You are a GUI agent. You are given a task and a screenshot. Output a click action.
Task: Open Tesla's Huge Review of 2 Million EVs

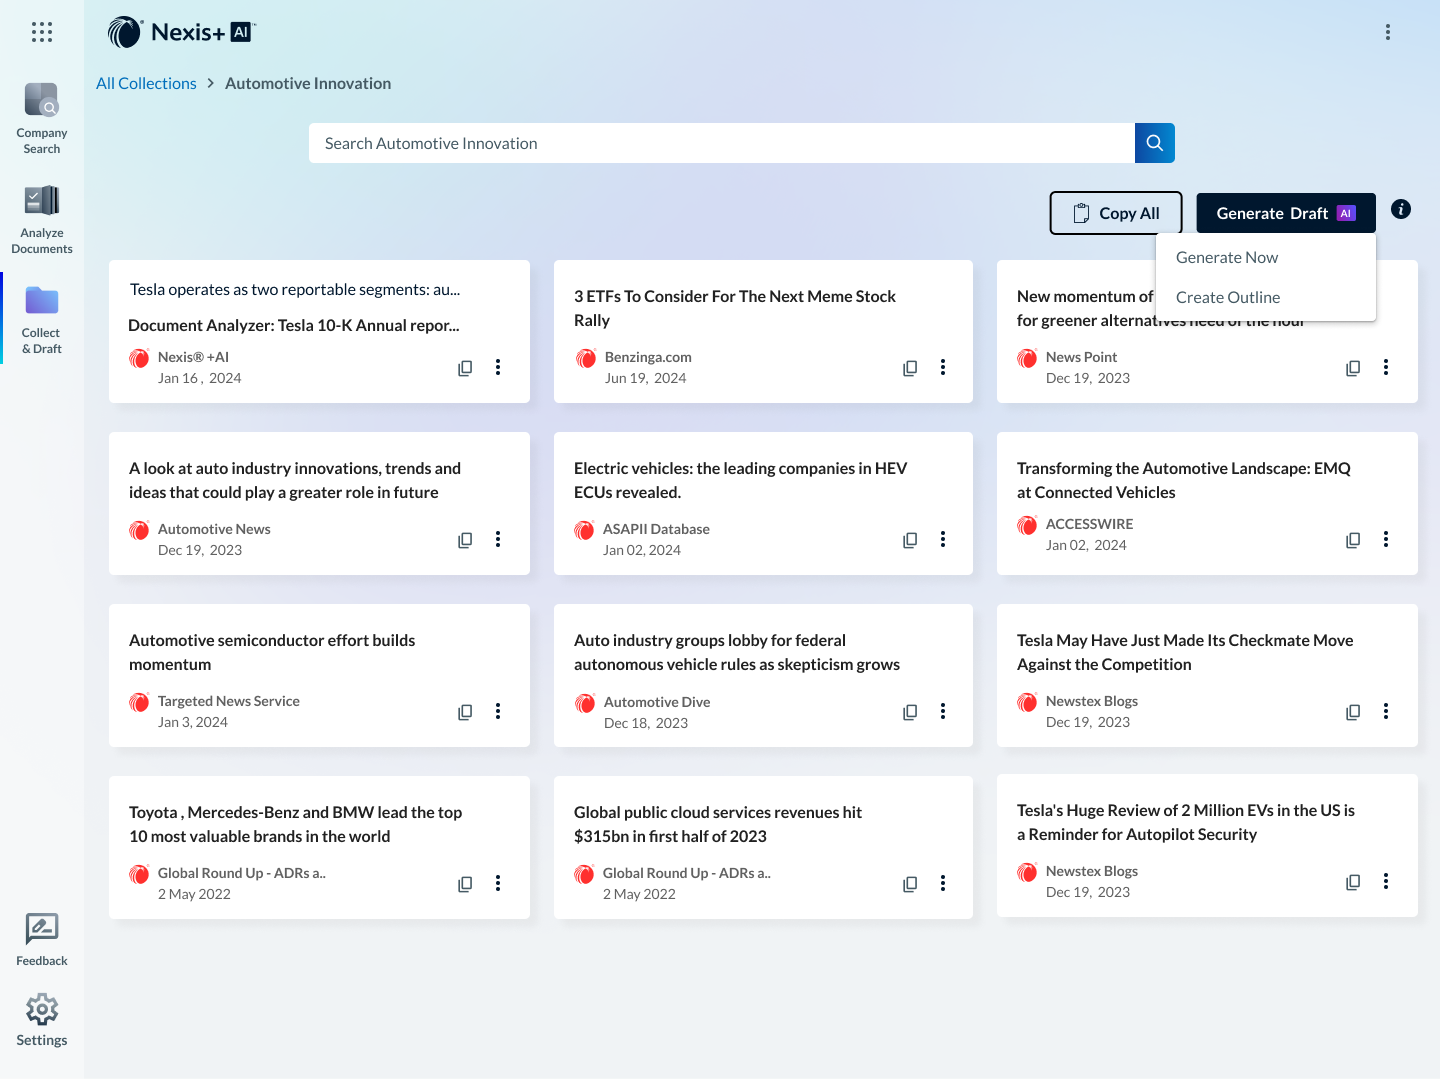(x=1186, y=822)
